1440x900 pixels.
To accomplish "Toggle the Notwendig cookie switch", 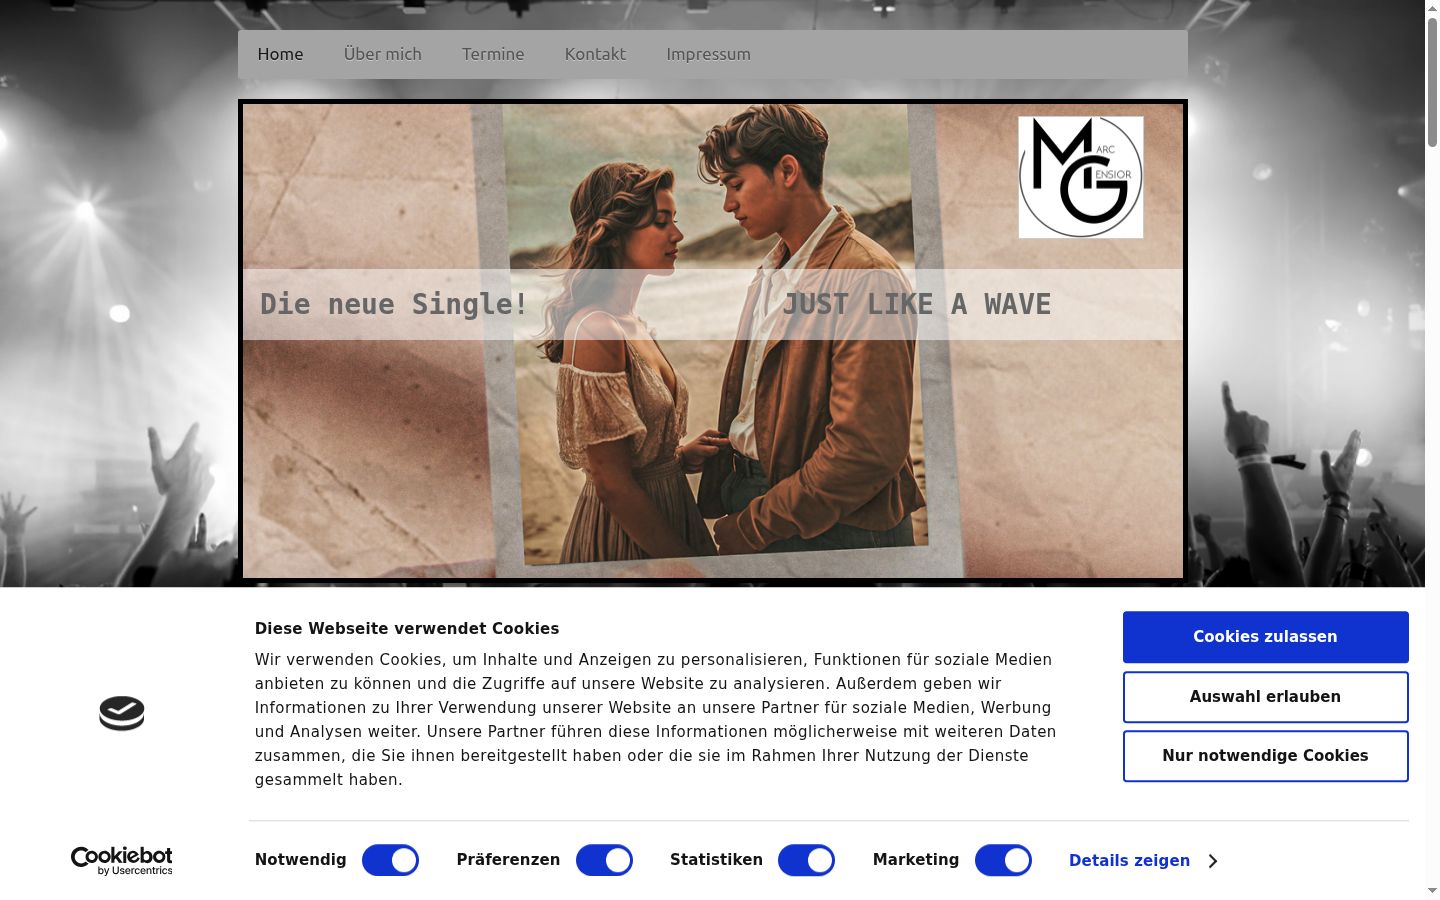I will (x=390, y=860).
